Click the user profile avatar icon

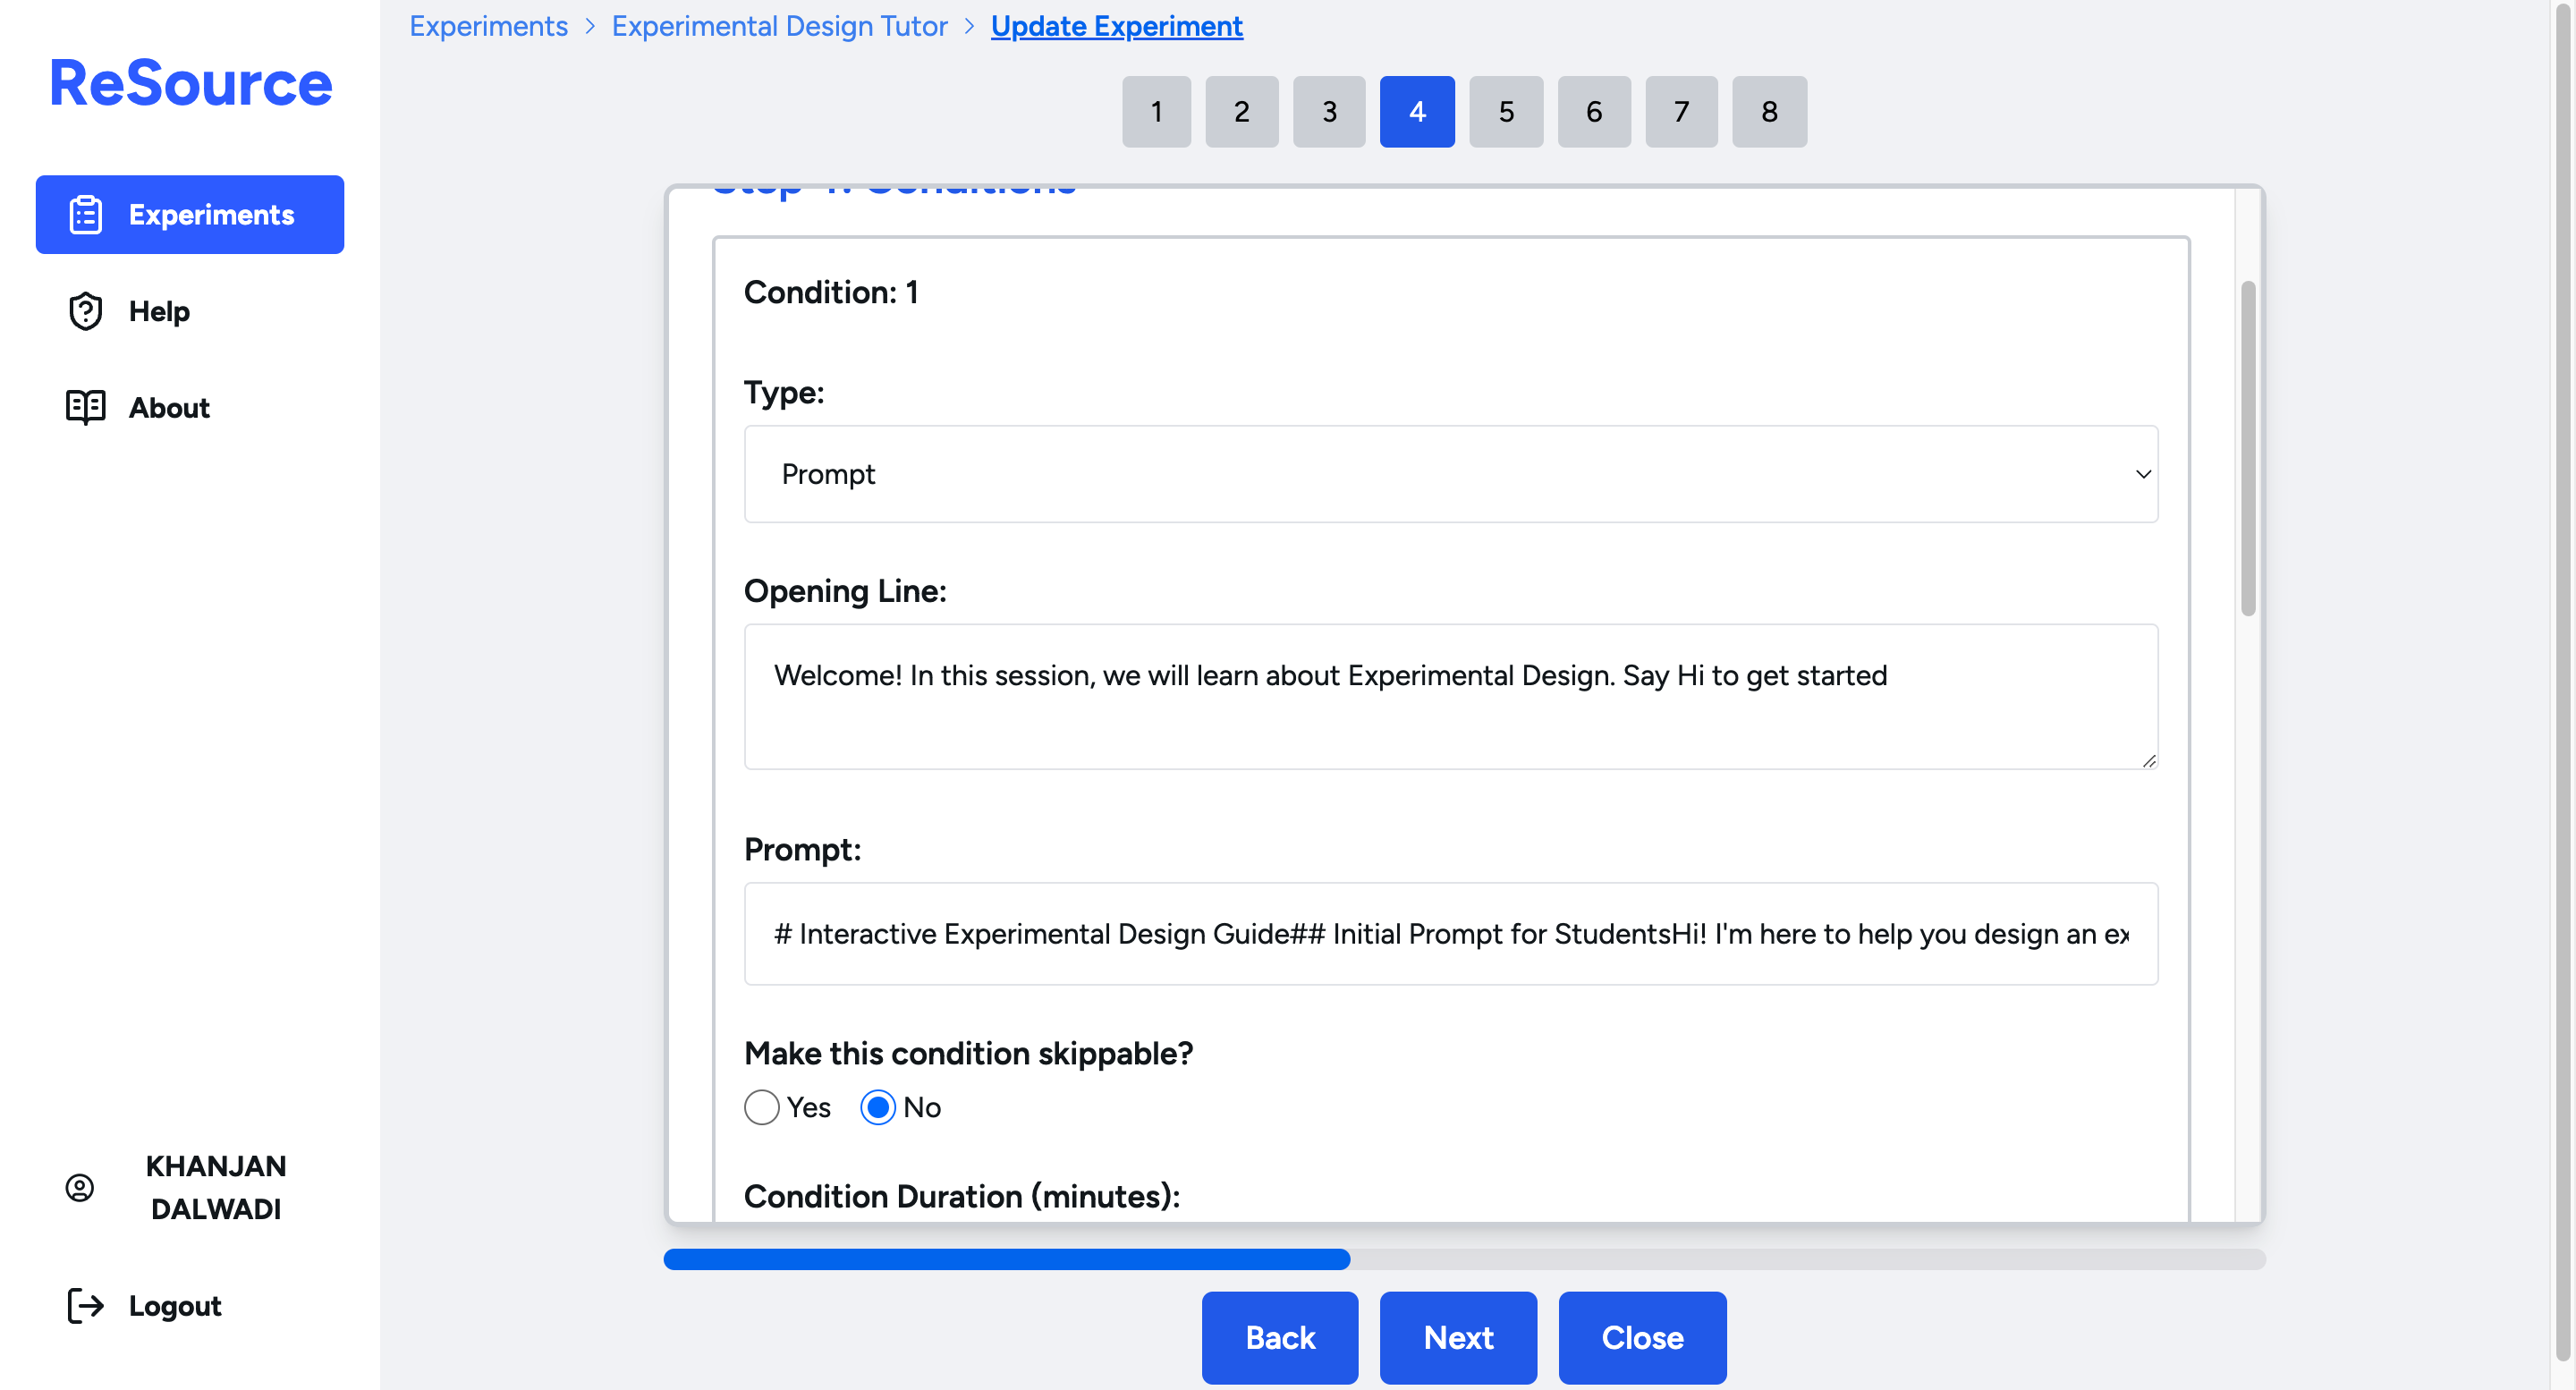(x=80, y=1187)
